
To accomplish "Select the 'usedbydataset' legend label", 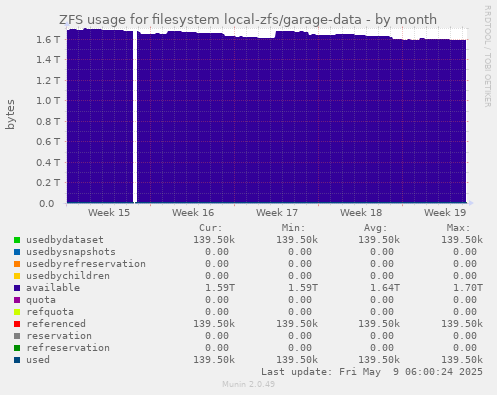I will (x=65, y=240).
